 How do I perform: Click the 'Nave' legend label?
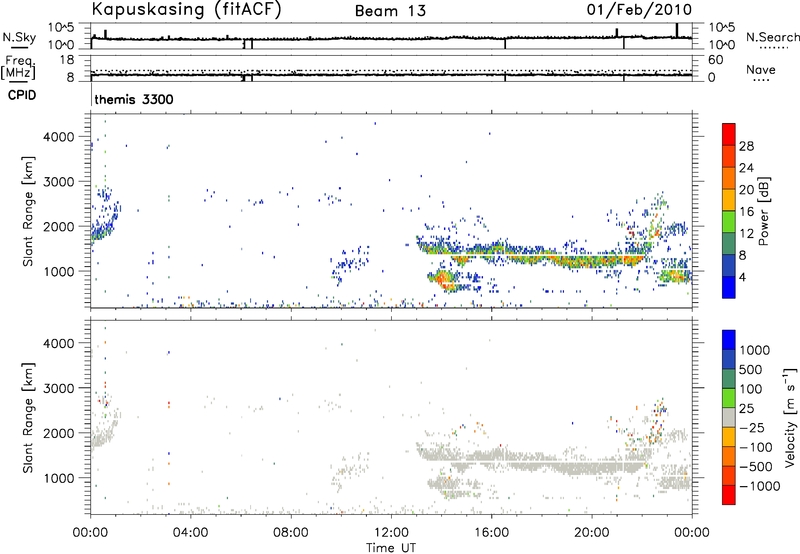(760, 70)
